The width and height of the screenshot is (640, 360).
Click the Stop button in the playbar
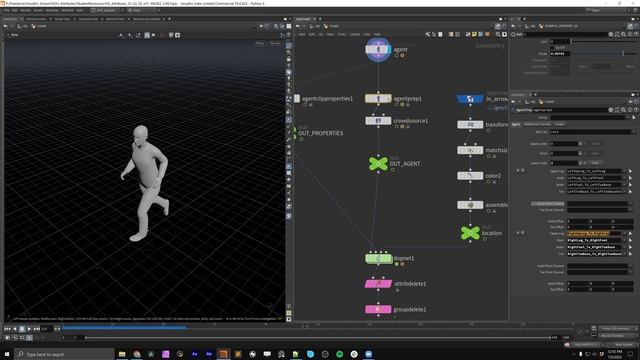pyautogui.click(x=22, y=329)
